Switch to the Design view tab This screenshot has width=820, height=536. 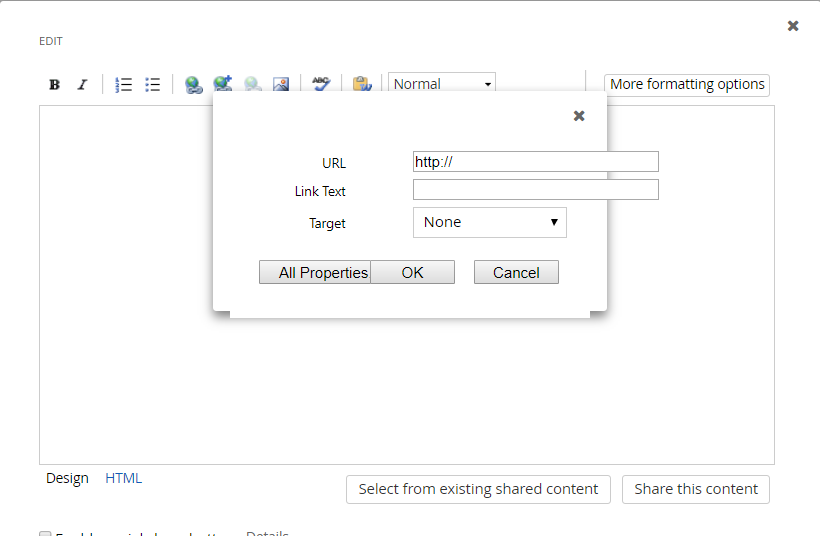[67, 478]
